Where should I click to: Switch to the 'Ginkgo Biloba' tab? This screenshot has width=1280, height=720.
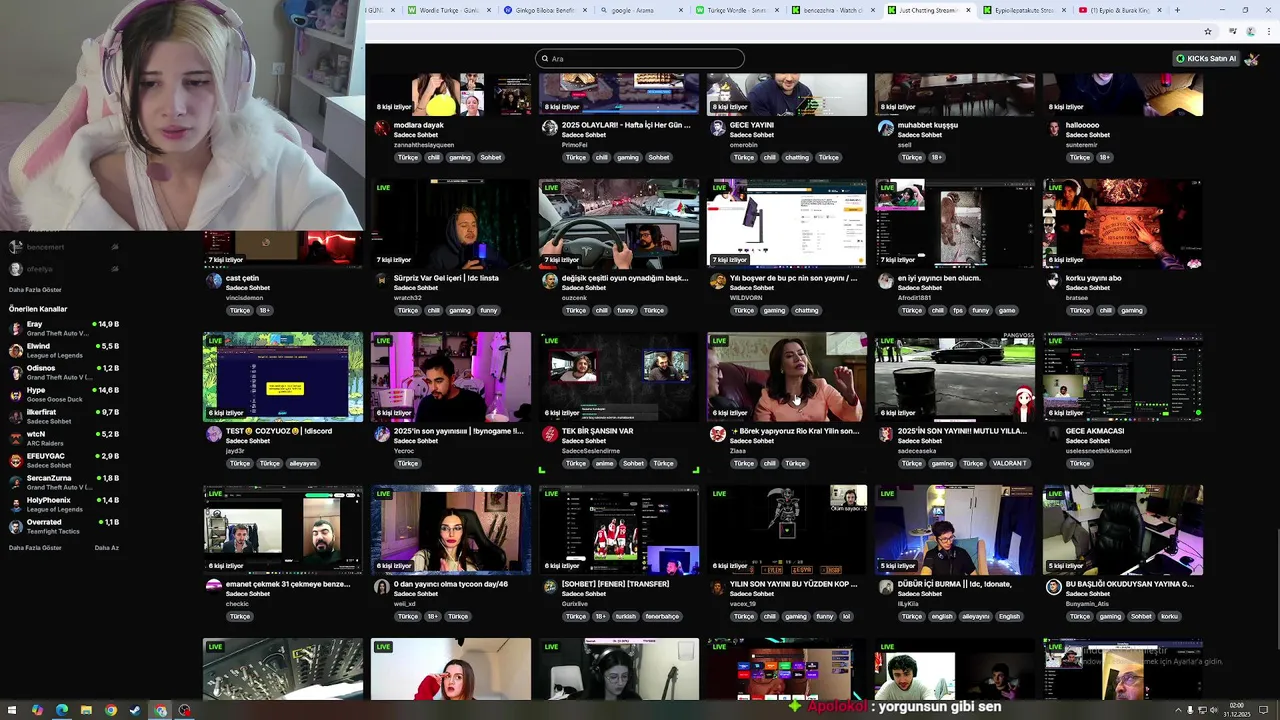[546, 10]
